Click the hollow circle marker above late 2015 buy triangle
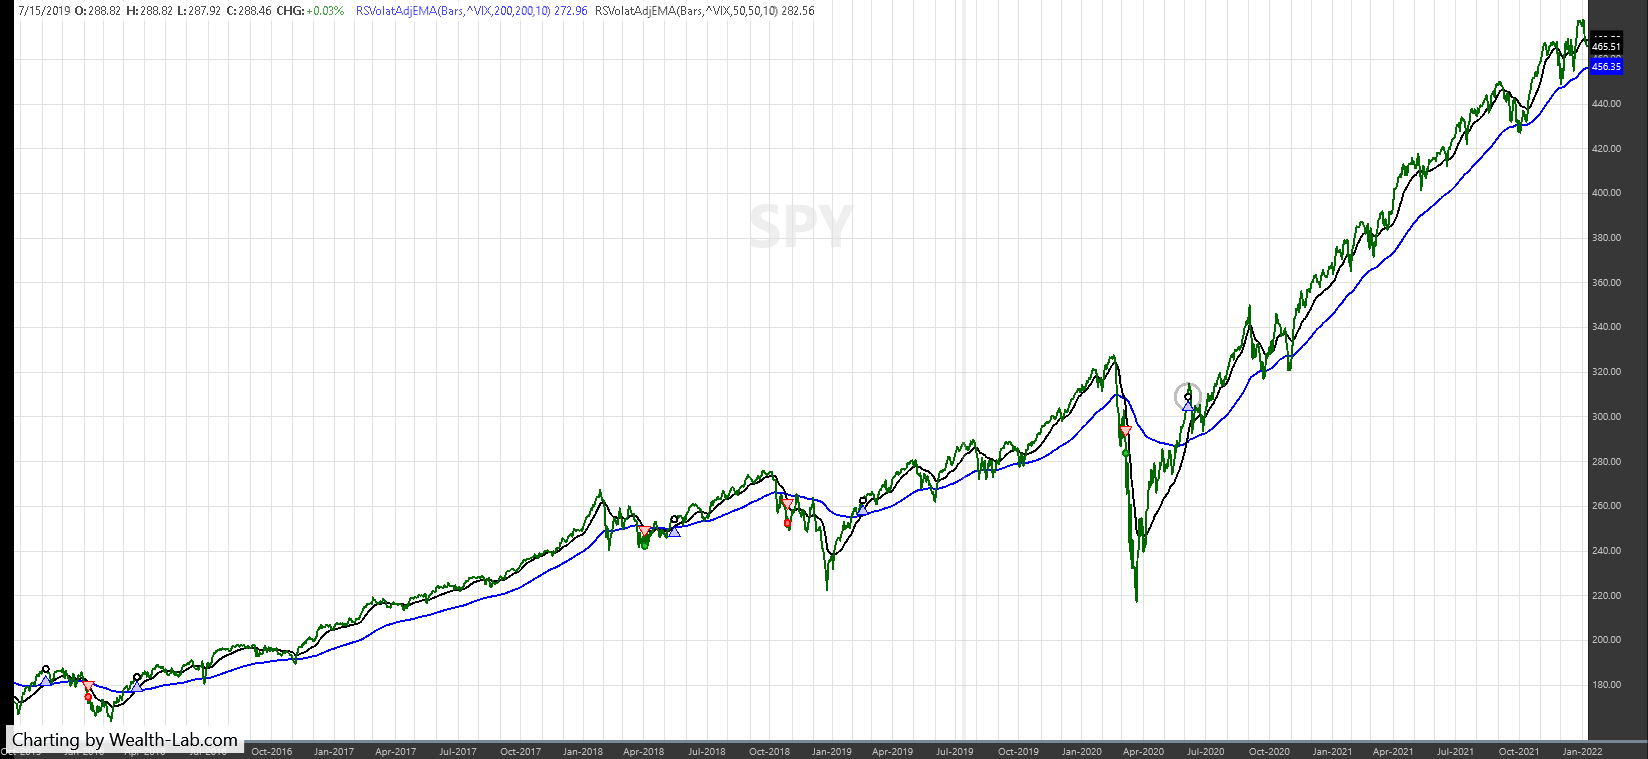The height and width of the screenshot is (759, 1648). [x=45, y=668]
